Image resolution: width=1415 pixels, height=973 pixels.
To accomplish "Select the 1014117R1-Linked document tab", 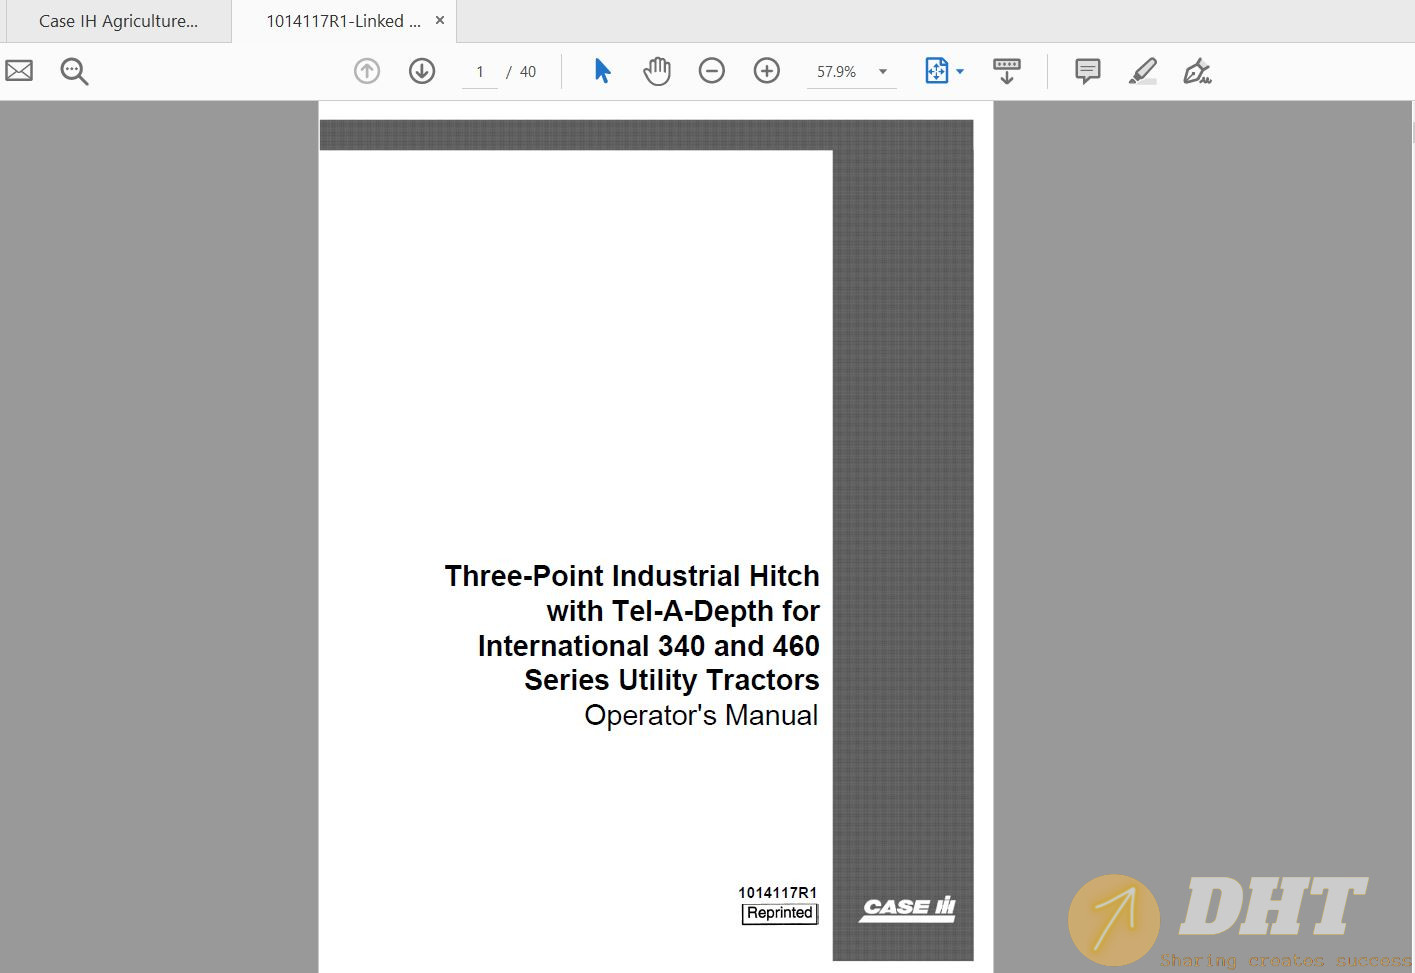I will [x=343, y=21].
